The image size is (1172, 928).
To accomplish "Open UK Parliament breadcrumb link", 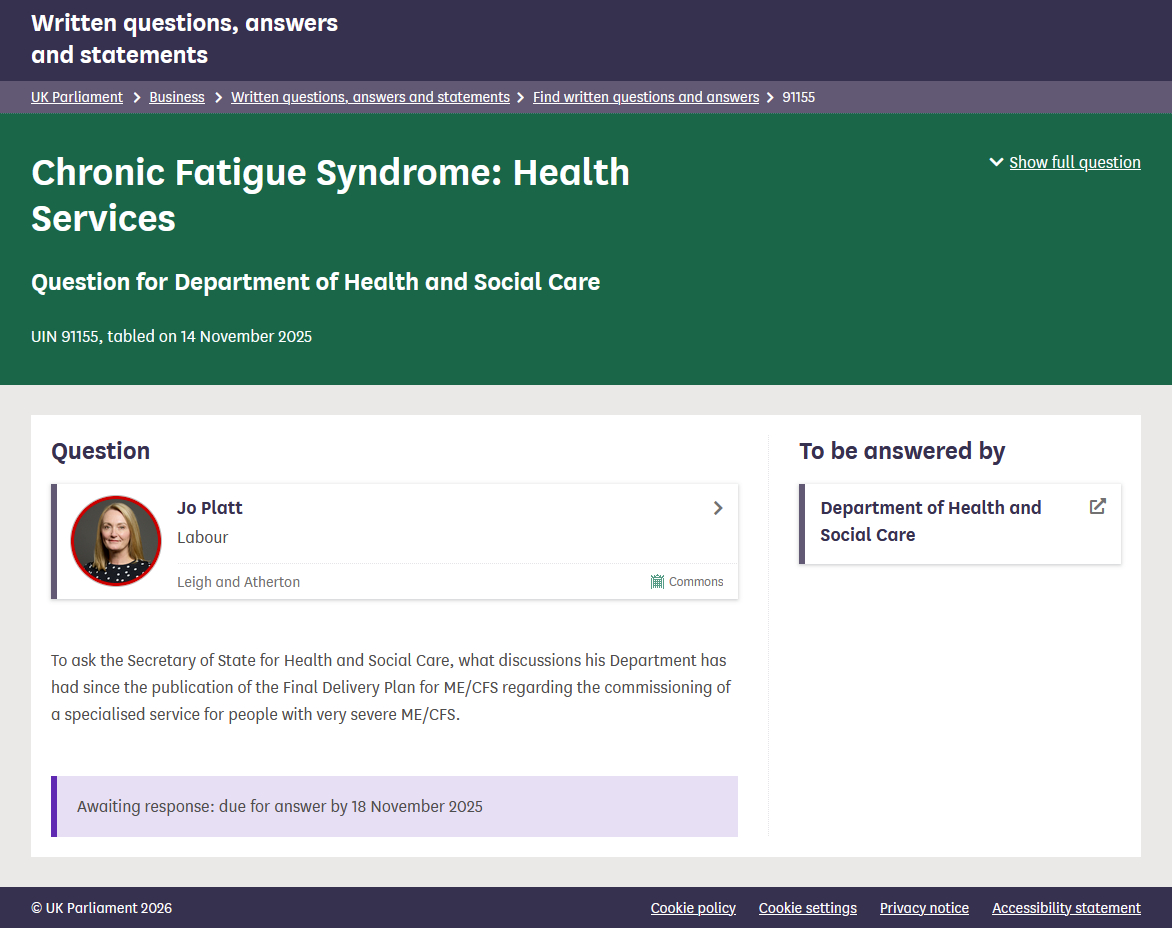I will click(x=77, y=97).
